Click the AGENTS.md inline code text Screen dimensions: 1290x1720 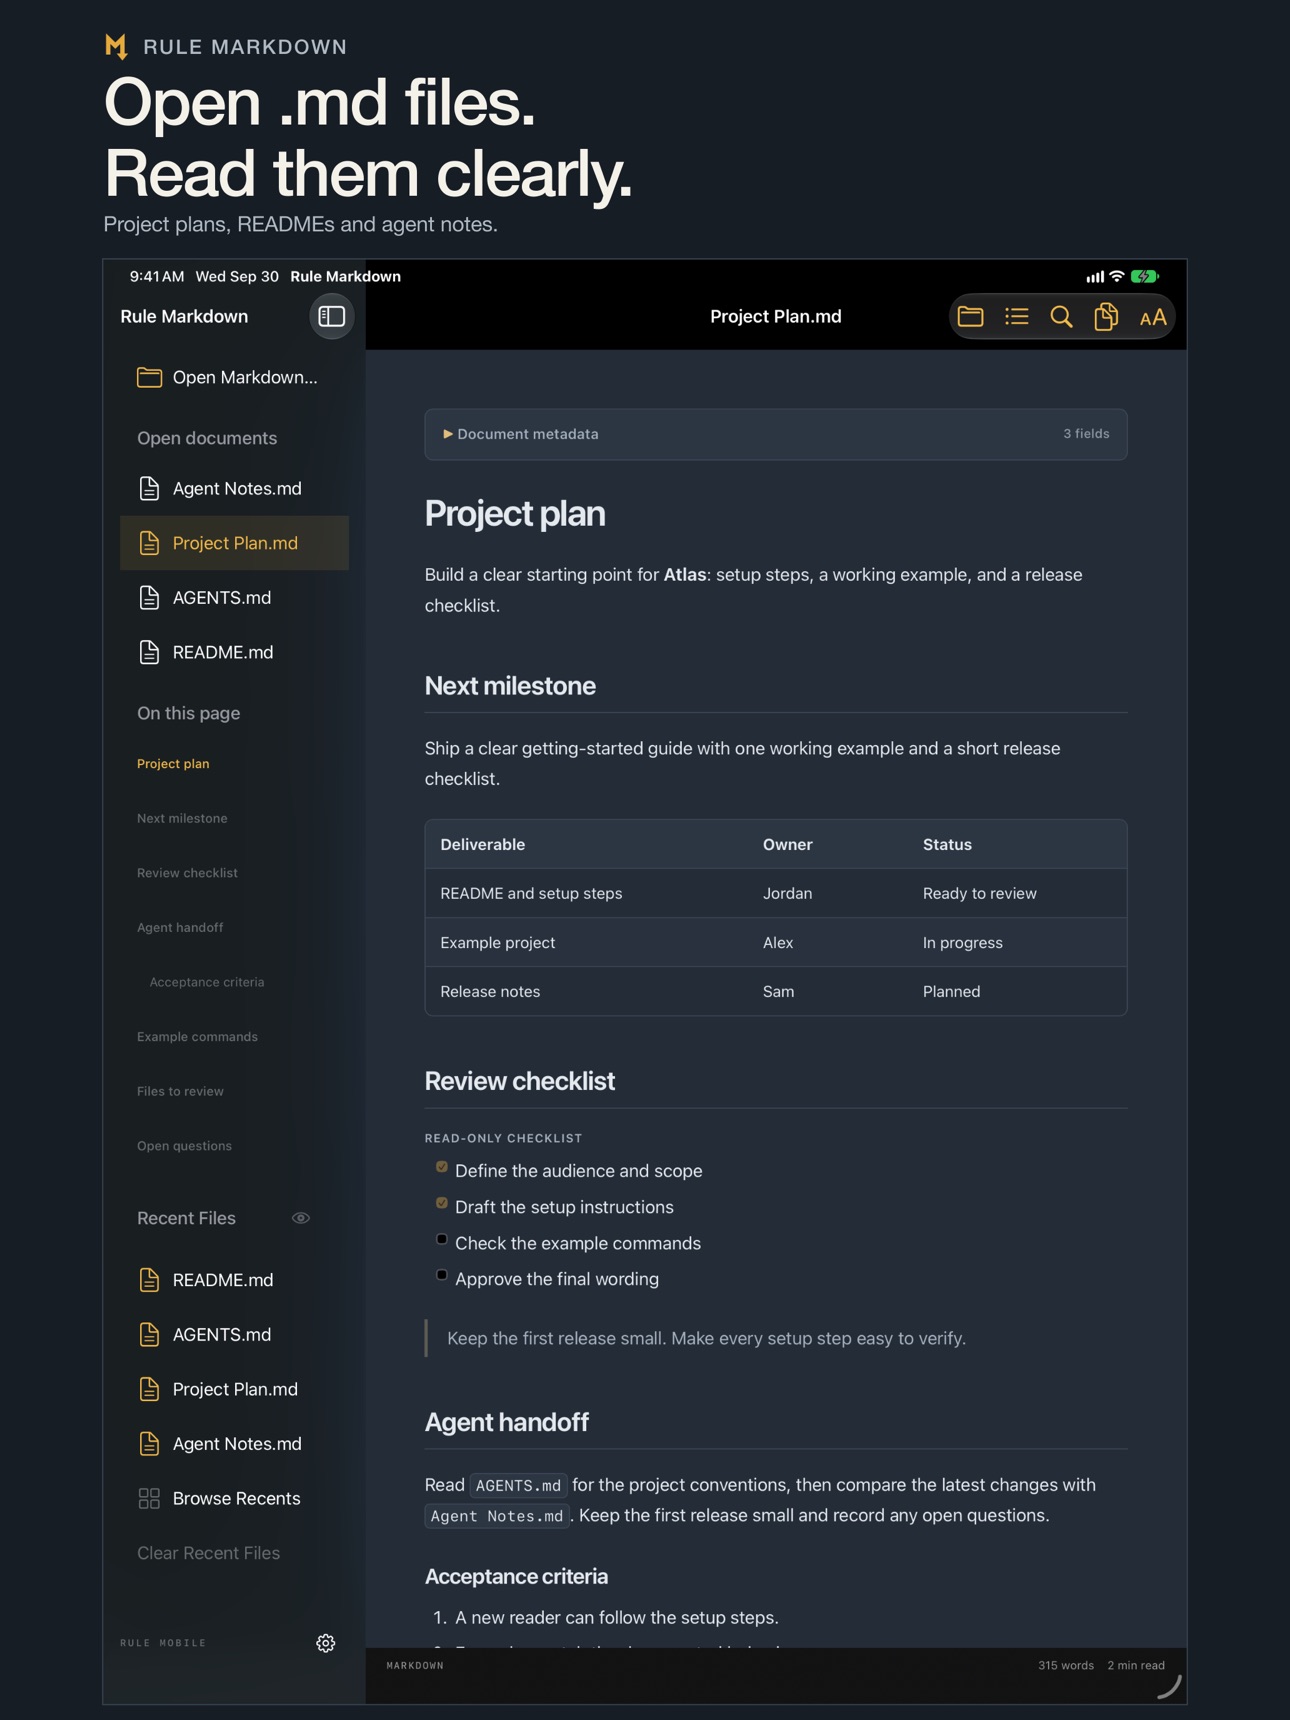click(x=518, y=1485)
